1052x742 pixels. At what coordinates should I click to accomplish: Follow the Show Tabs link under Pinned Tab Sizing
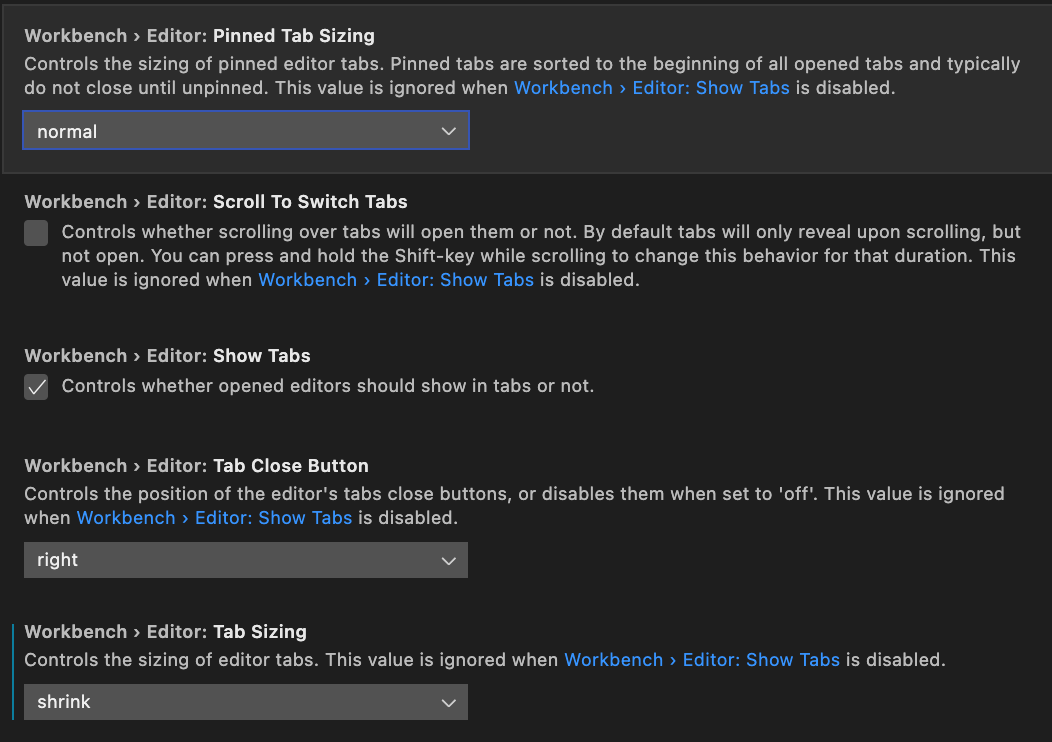click(652, 88)
